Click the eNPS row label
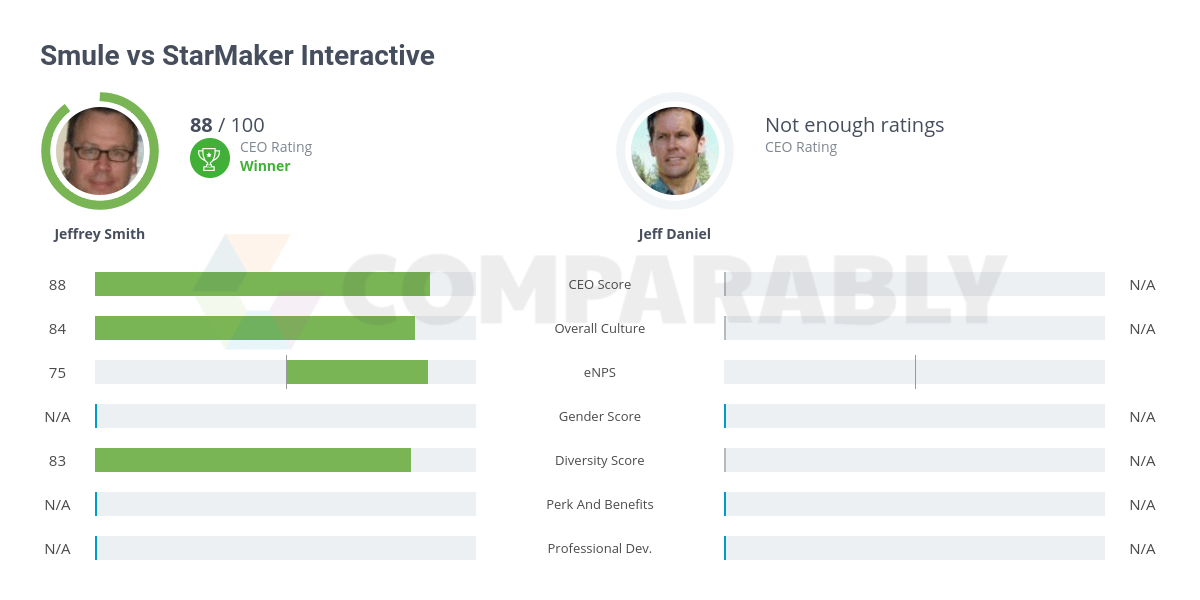This screenshot has height=600, width=1200. point(600,372)
